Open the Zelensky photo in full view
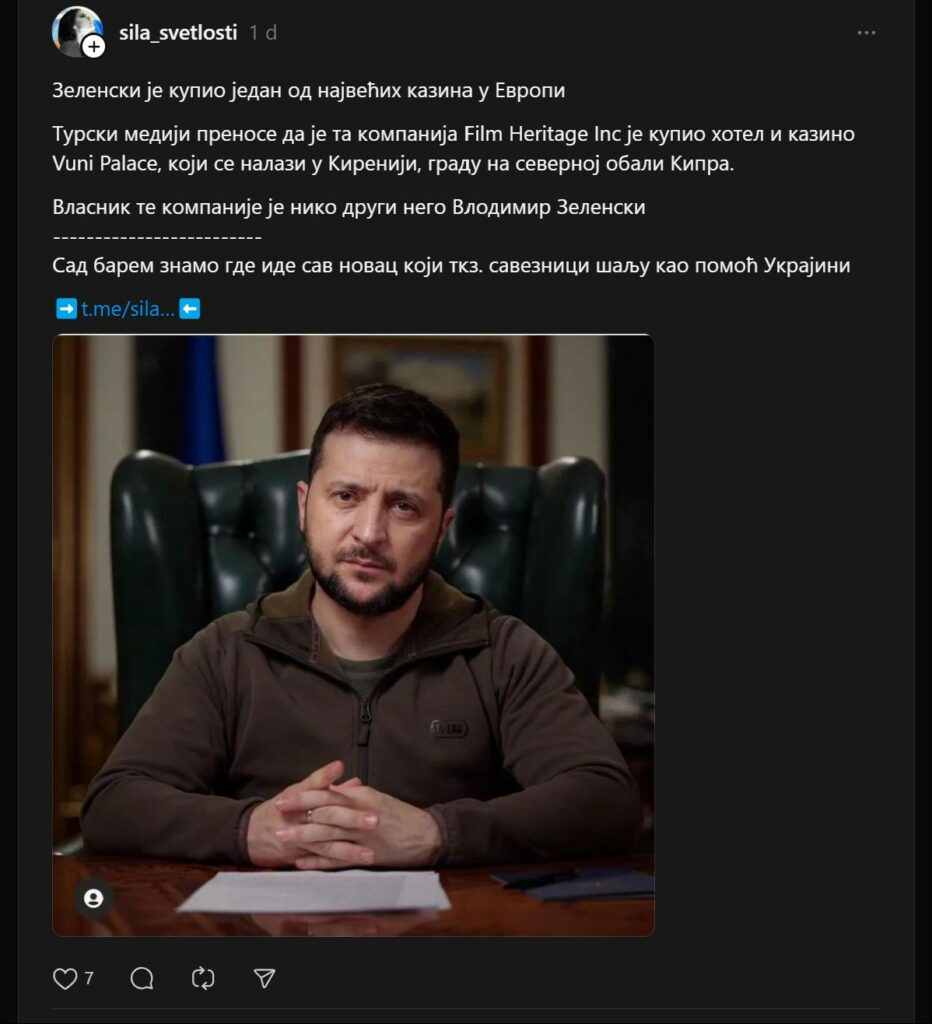This screenshot has width=932, height=1024. tap(353, 635)
